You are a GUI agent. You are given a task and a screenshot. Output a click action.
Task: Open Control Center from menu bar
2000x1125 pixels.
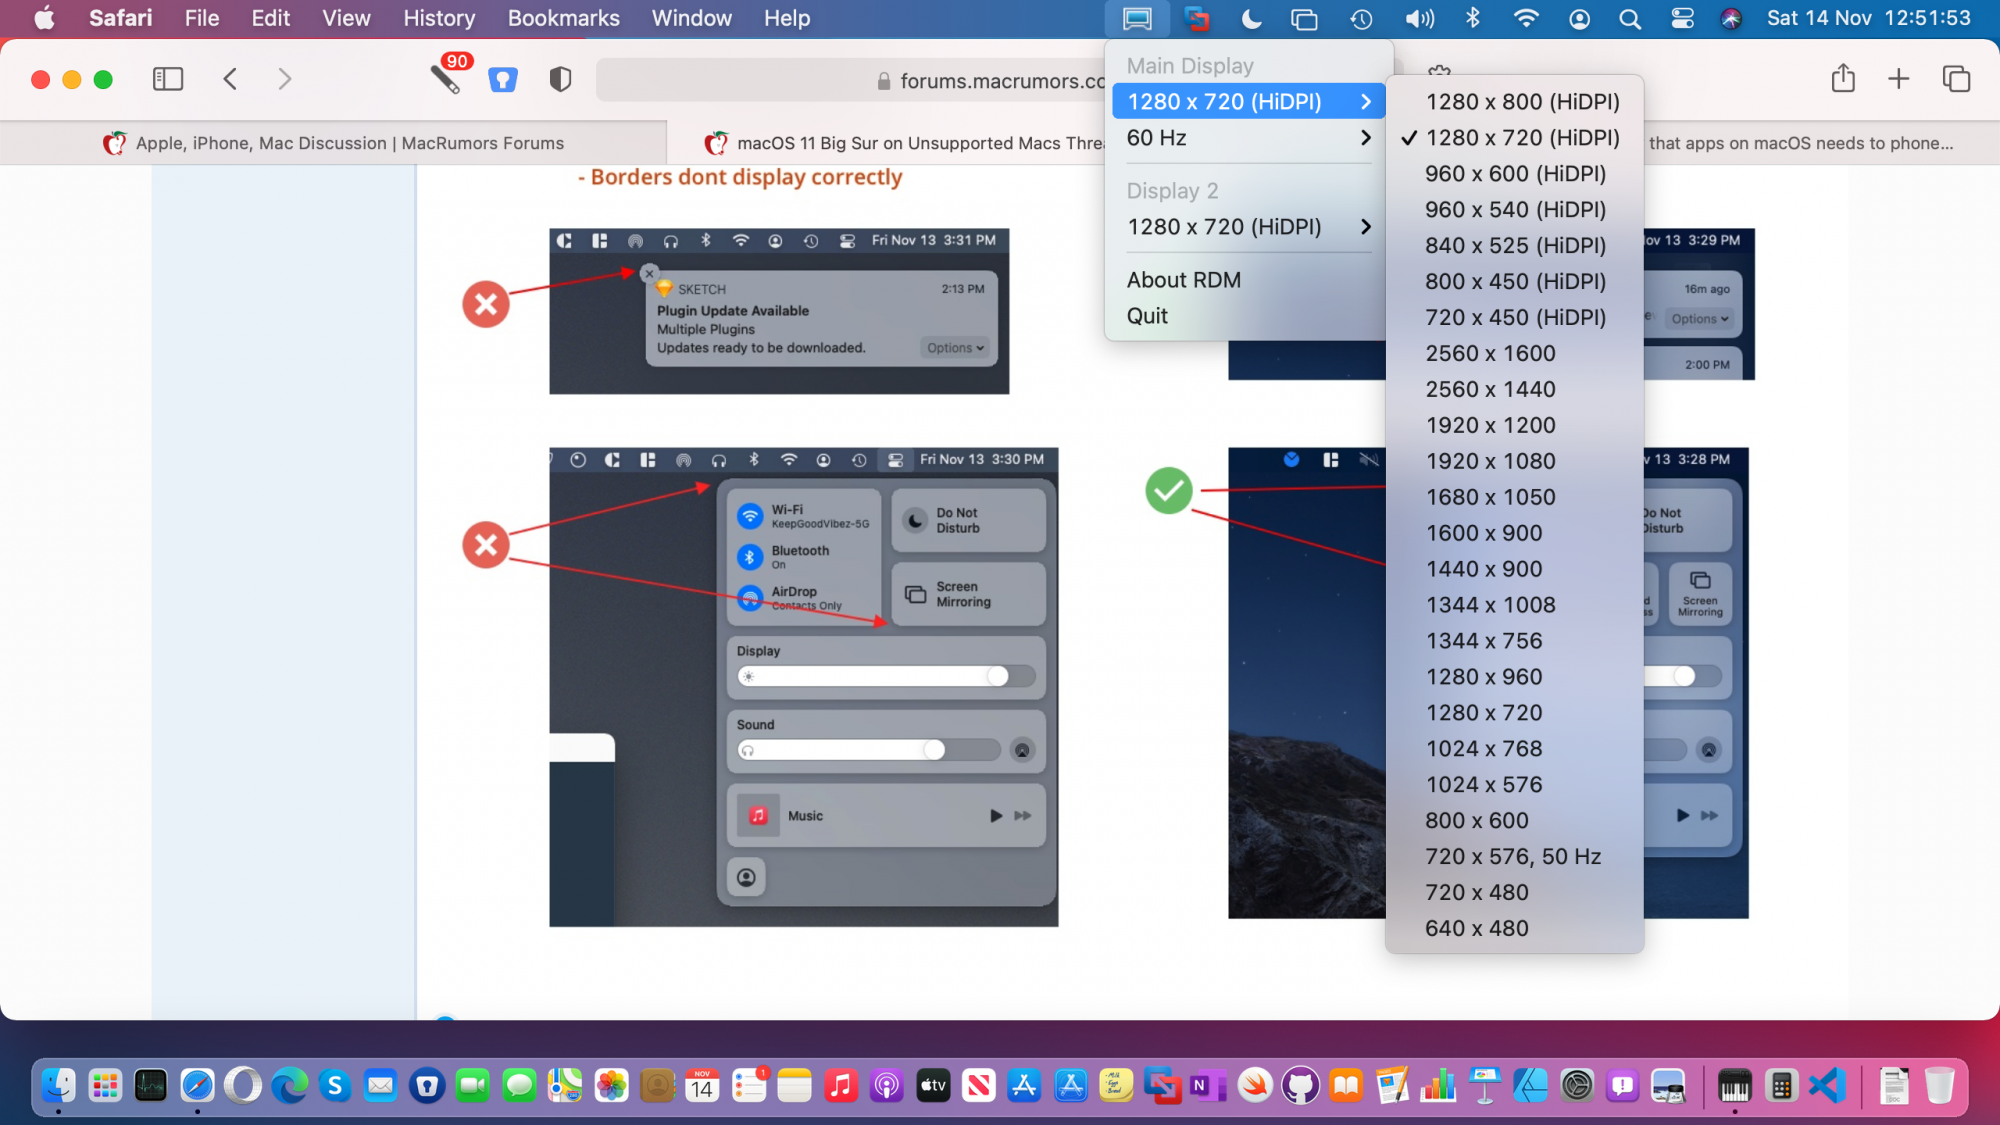pos(1682,18)
